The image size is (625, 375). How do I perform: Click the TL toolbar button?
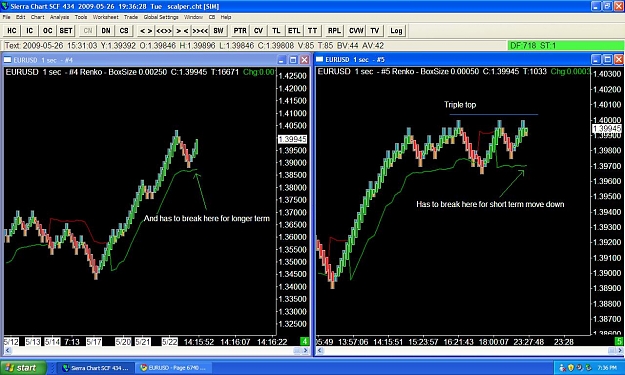click(276, 31)
